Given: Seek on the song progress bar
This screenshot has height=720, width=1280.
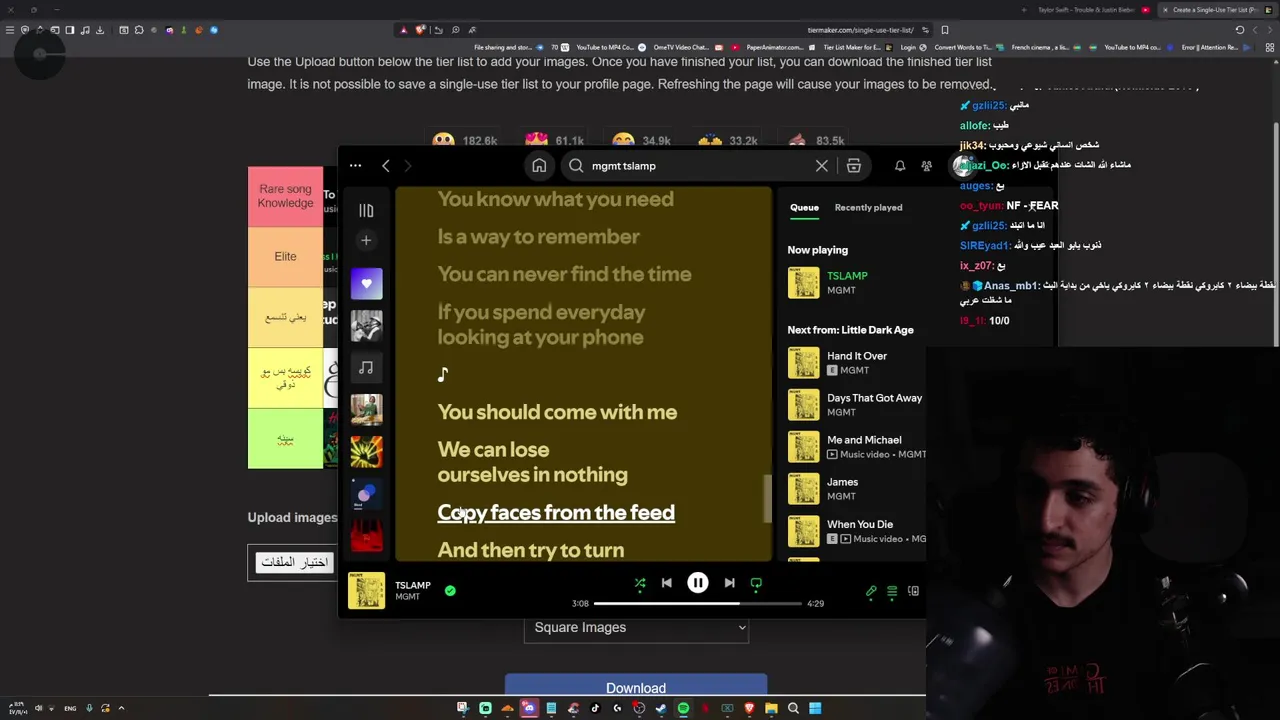Looking at the screenshot, I should [x=698, y=604].
